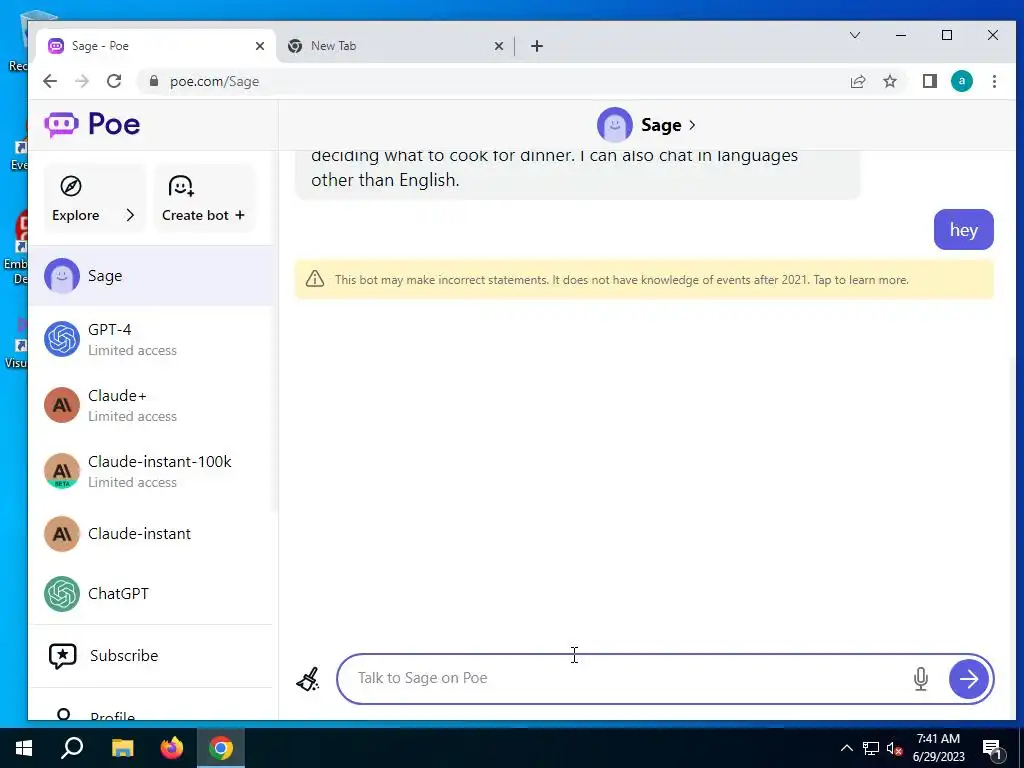Click the warning triangle icon in banner
This screenshot has width=1024, height=768.
[315, 279]
